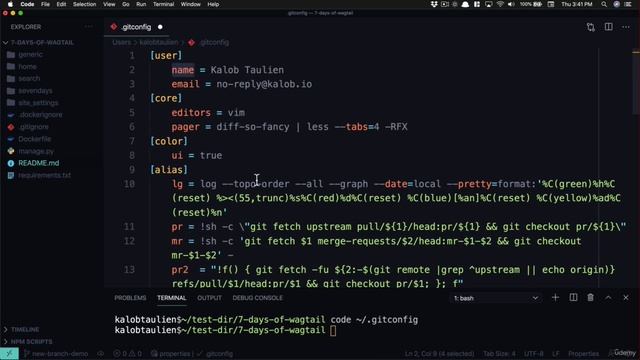Close .gitconfig tab via unsaved dot
640x360 pixels.
coord(160,27)
